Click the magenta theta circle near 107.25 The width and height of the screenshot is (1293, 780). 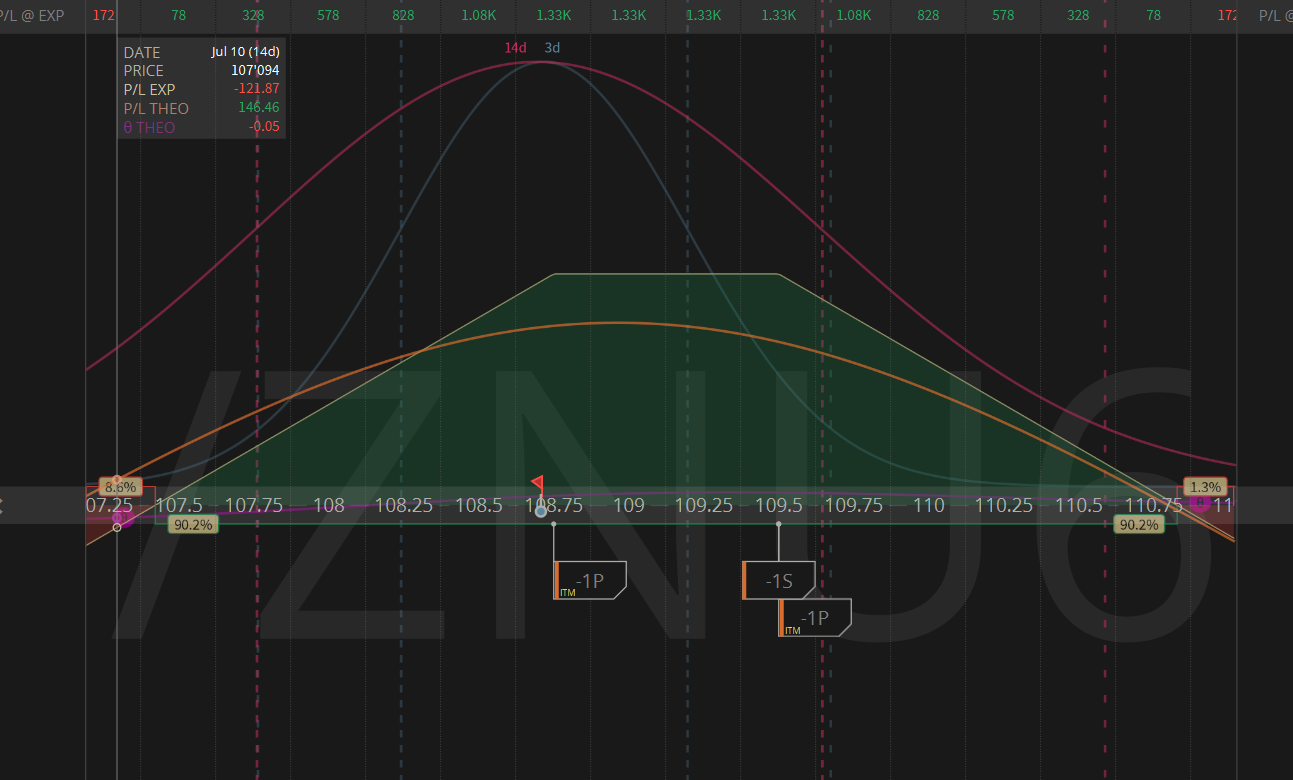click(124, 518)
